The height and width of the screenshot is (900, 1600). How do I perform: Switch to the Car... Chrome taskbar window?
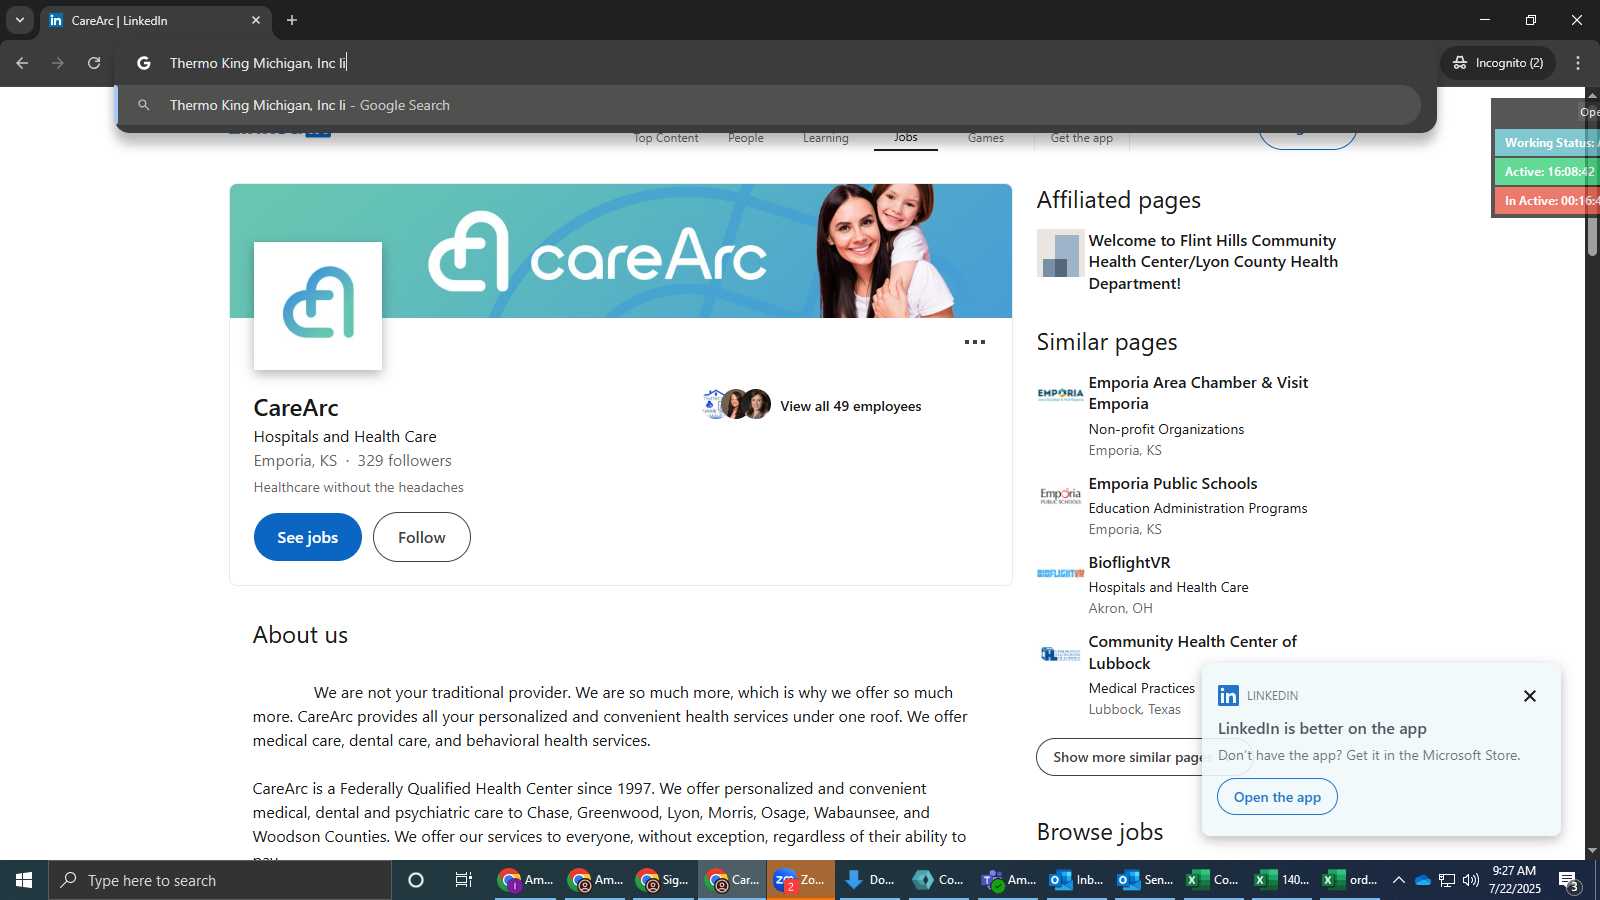pyautogui.click(x=733, y=880)
